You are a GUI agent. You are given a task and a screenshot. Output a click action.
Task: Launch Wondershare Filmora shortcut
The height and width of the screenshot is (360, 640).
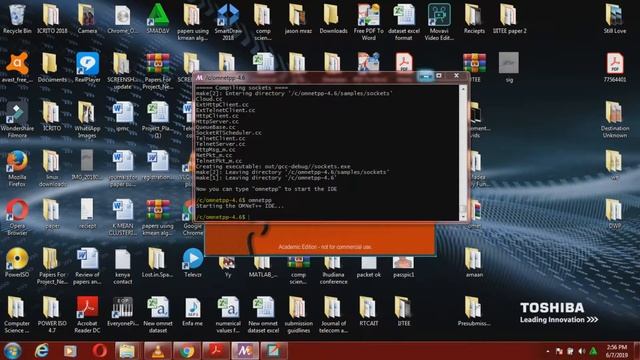coord(17,120)
